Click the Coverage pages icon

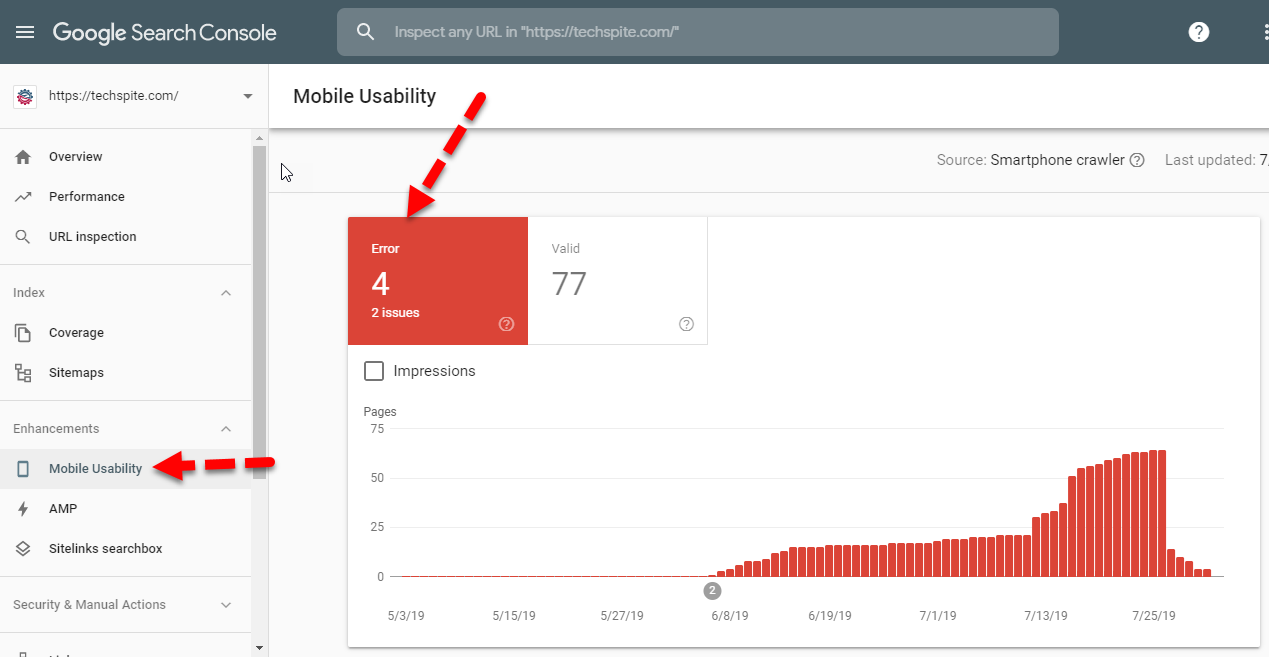coord(24,333)
